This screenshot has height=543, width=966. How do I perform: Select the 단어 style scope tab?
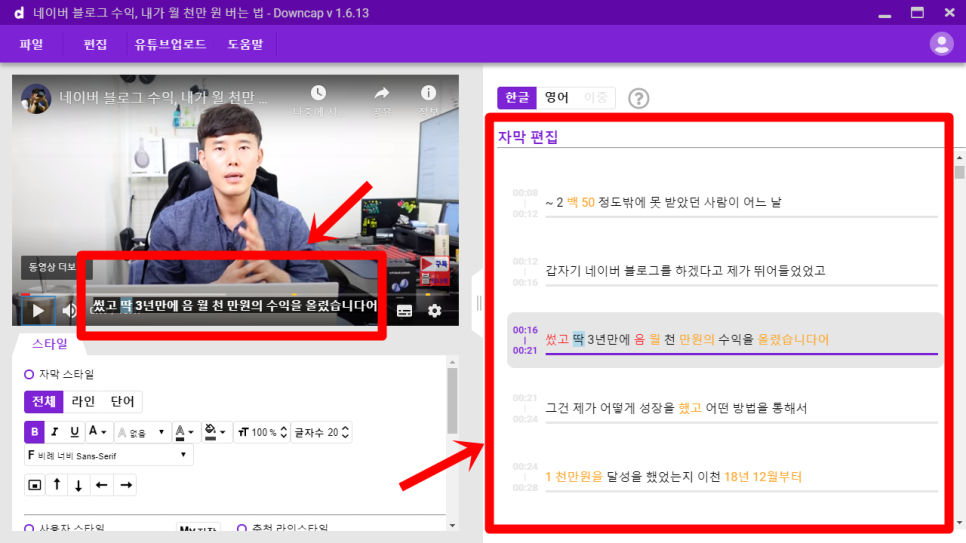pos(122,402)
